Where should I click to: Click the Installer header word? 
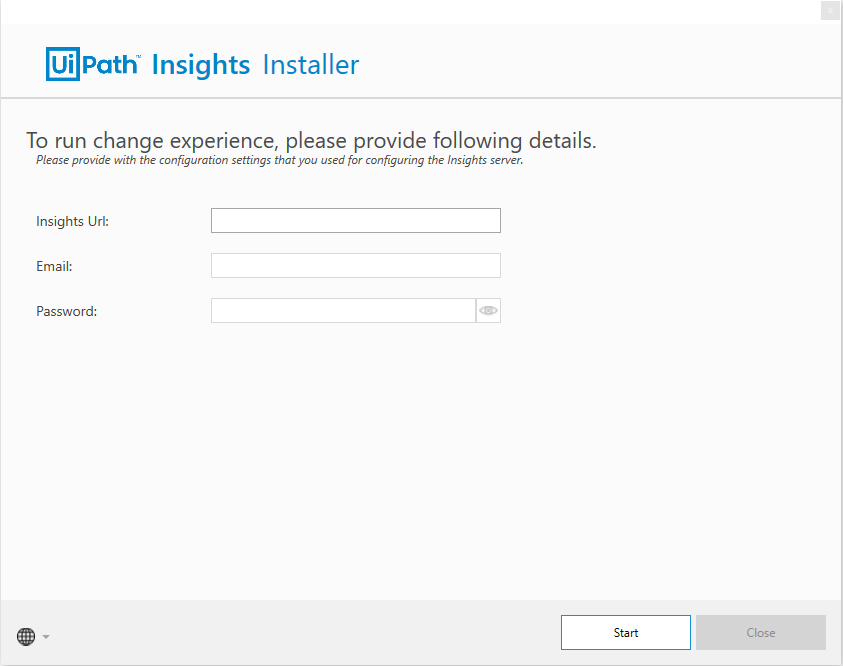[311, 65]
